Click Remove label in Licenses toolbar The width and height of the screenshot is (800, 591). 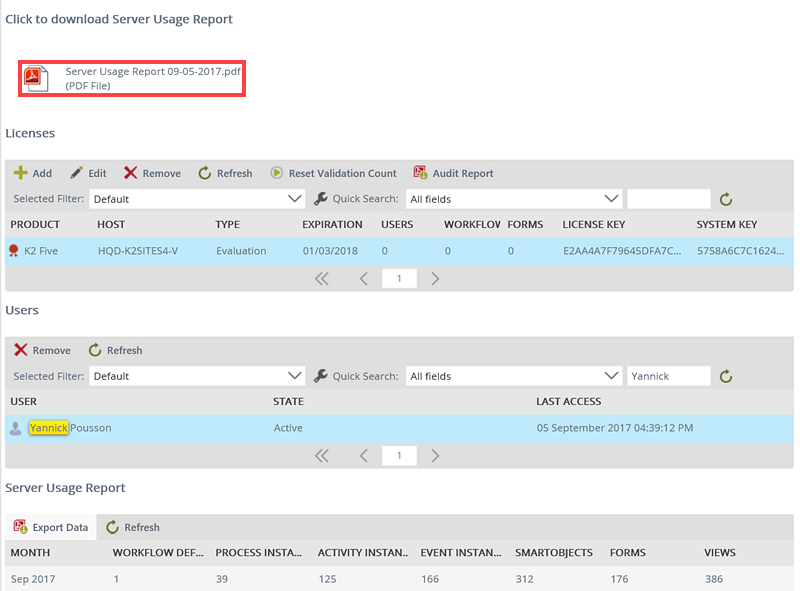pyautogui.click(x=162, y=174)
